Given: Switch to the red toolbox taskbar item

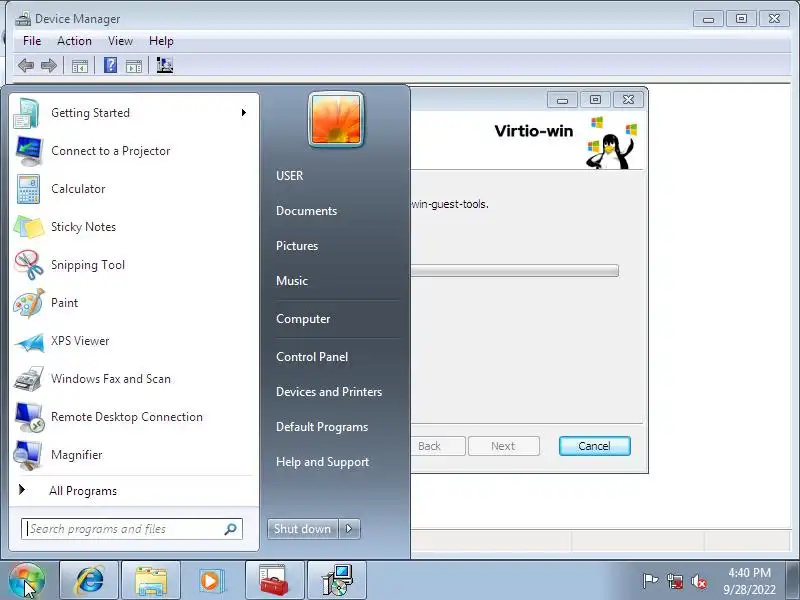Looking at the screenshot, I should 274,581.
